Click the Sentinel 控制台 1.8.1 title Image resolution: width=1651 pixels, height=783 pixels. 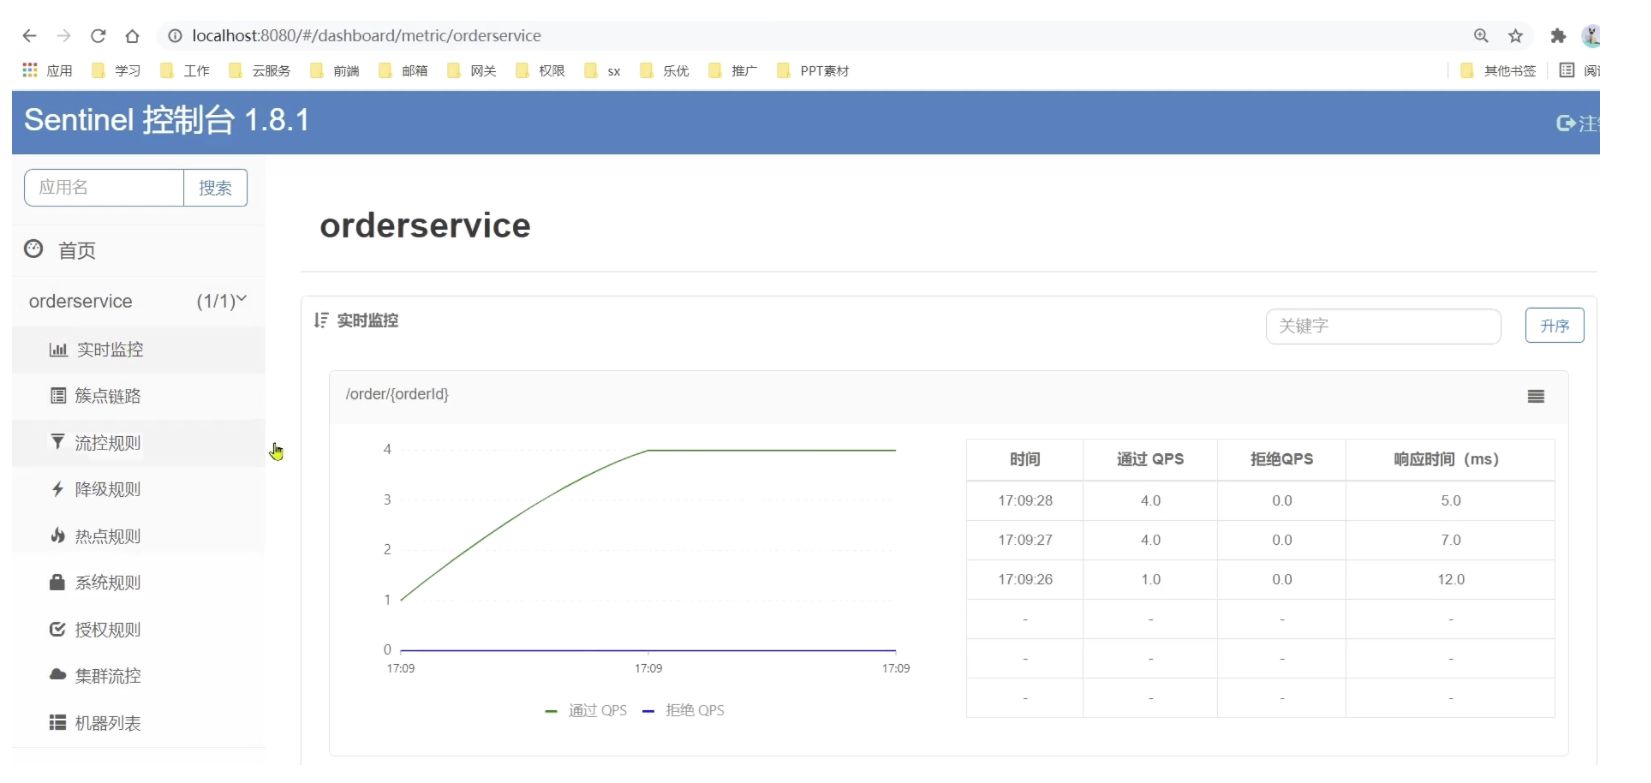pyautogui.click(x=167, y=120)
